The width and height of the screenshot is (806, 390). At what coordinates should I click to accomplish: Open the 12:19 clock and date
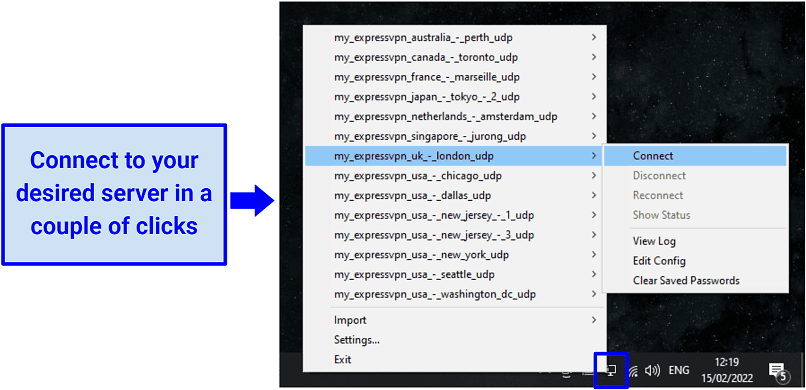[x=727, y=370]
